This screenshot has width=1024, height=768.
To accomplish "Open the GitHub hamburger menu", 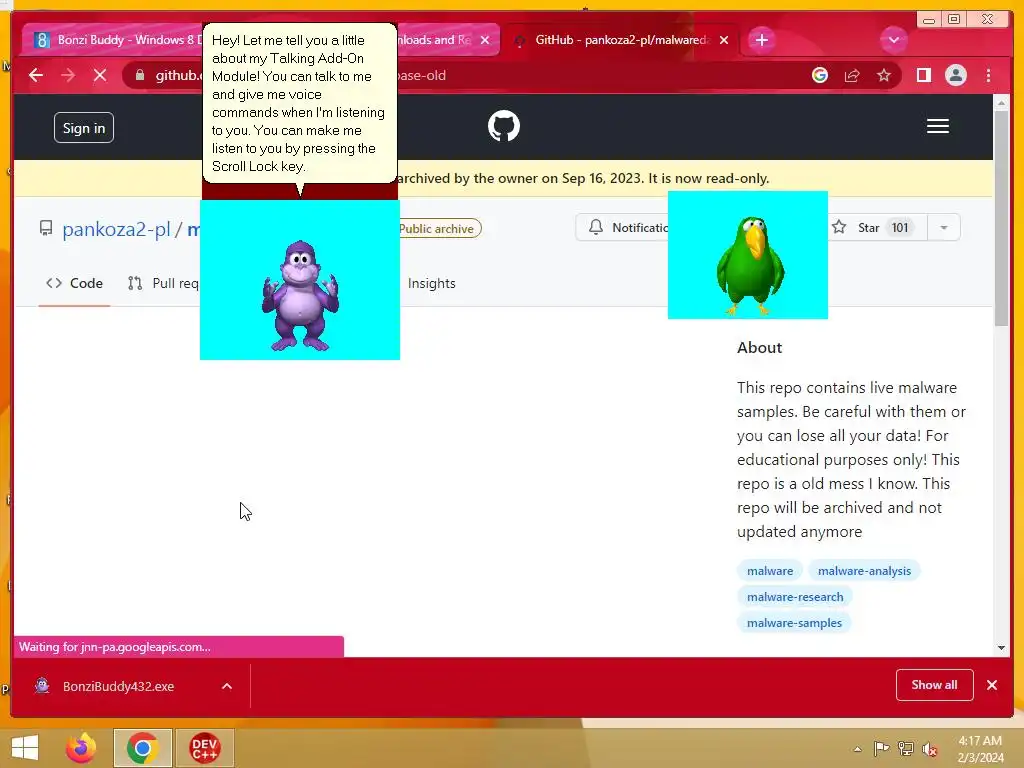I will (938, 126).
